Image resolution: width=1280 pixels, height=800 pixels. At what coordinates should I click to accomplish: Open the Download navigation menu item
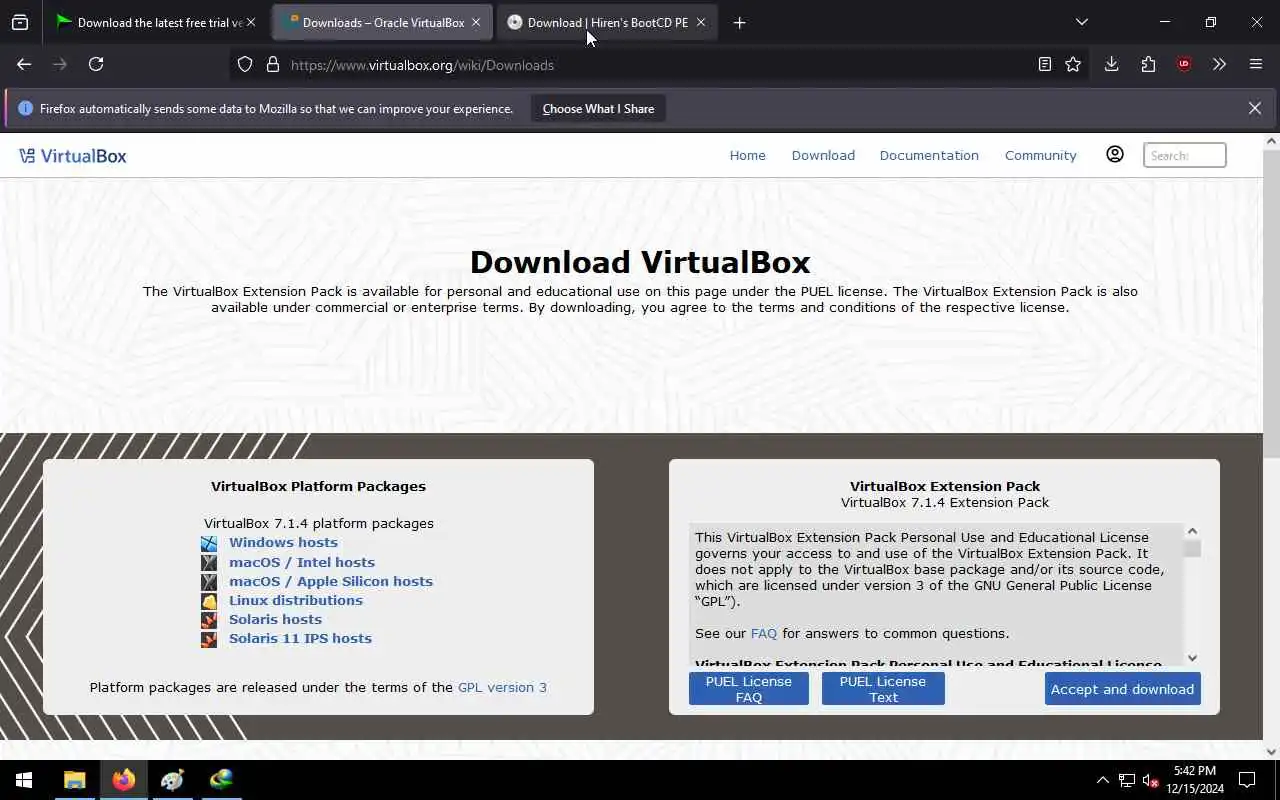point(823,155)
